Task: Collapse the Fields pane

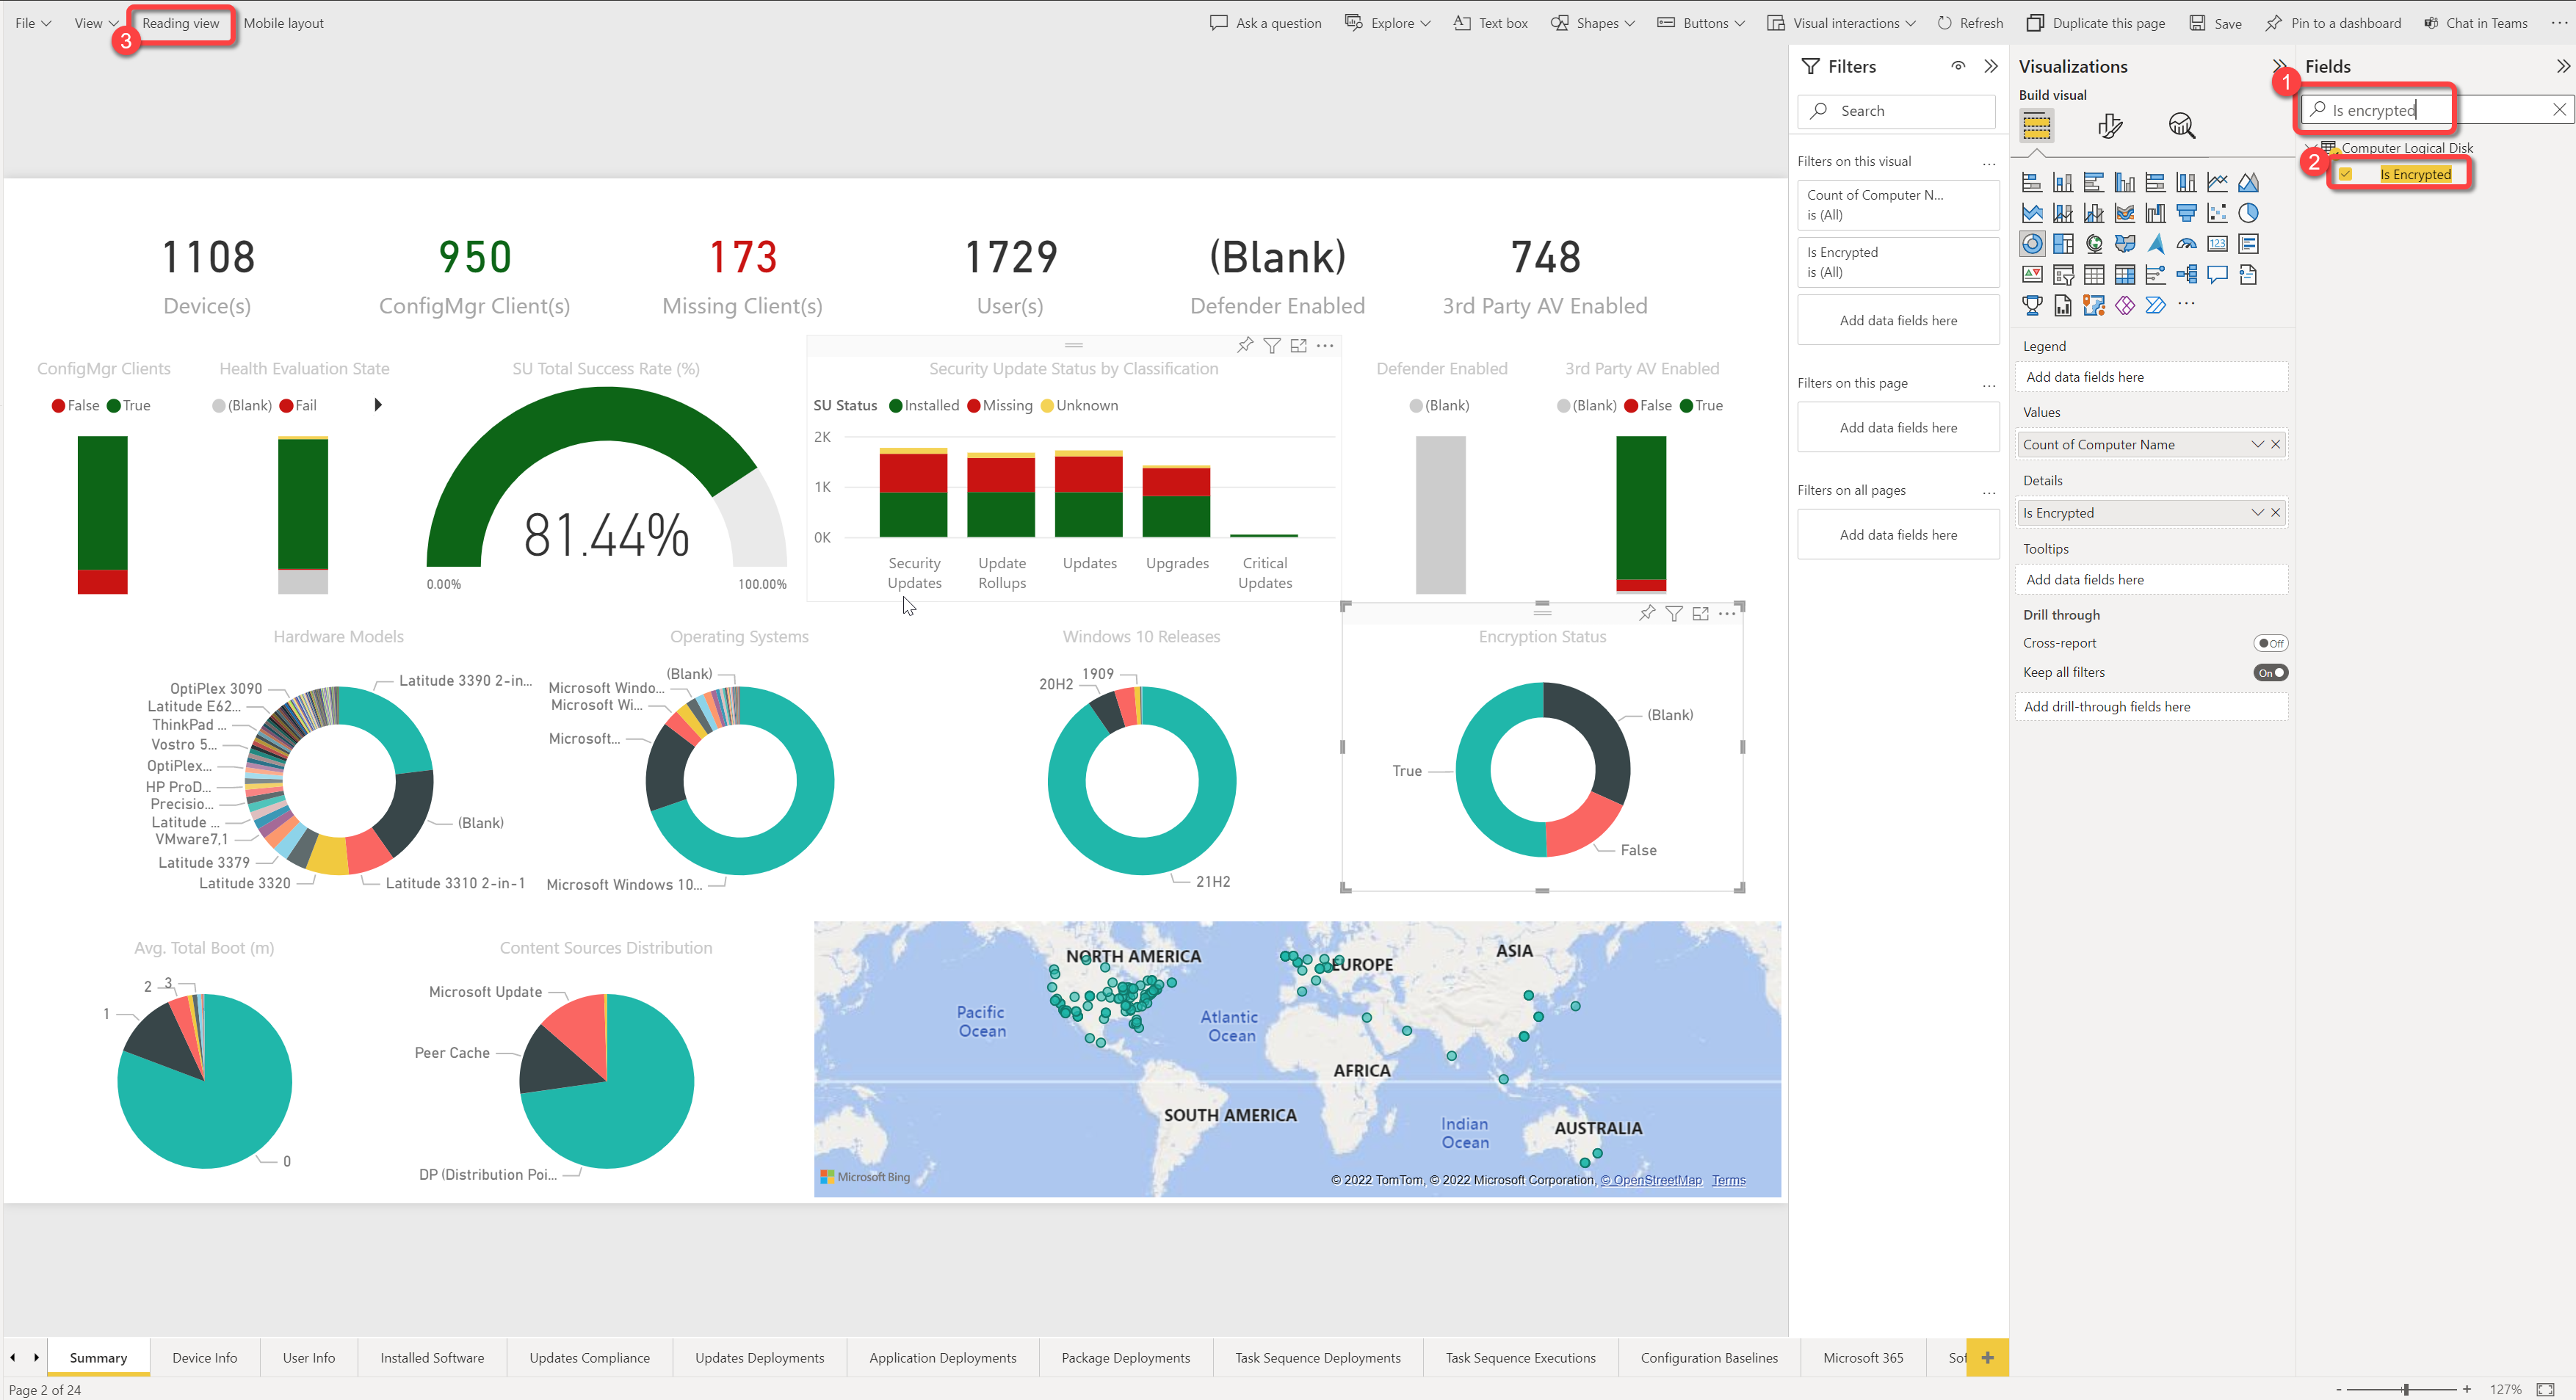Action: pos(2562,66)
